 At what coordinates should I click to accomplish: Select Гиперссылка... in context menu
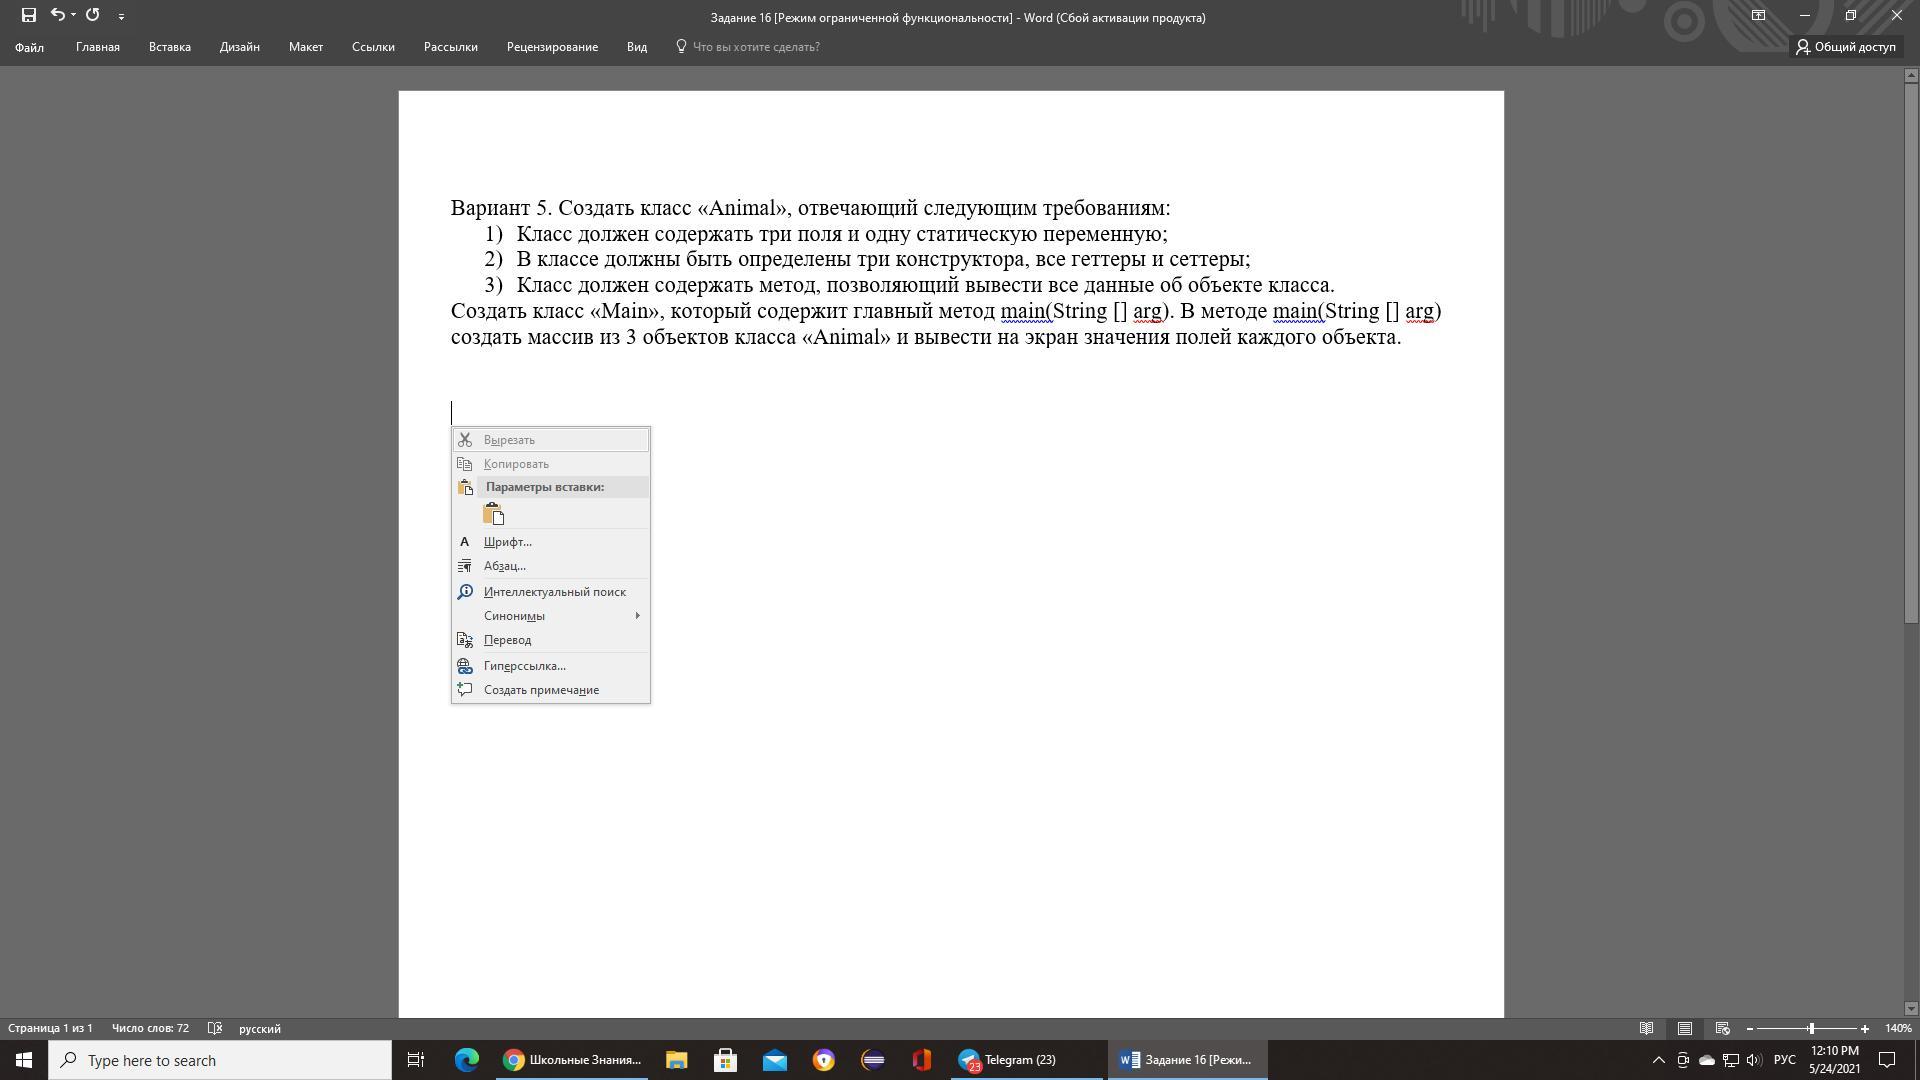coord(524,666)
